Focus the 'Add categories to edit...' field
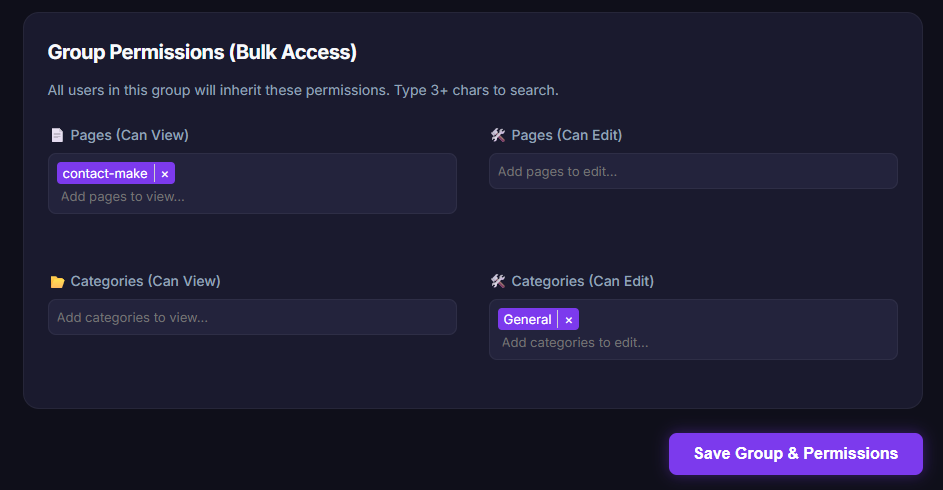The width and height of the screenshot is (943, 490). (575, 343)
